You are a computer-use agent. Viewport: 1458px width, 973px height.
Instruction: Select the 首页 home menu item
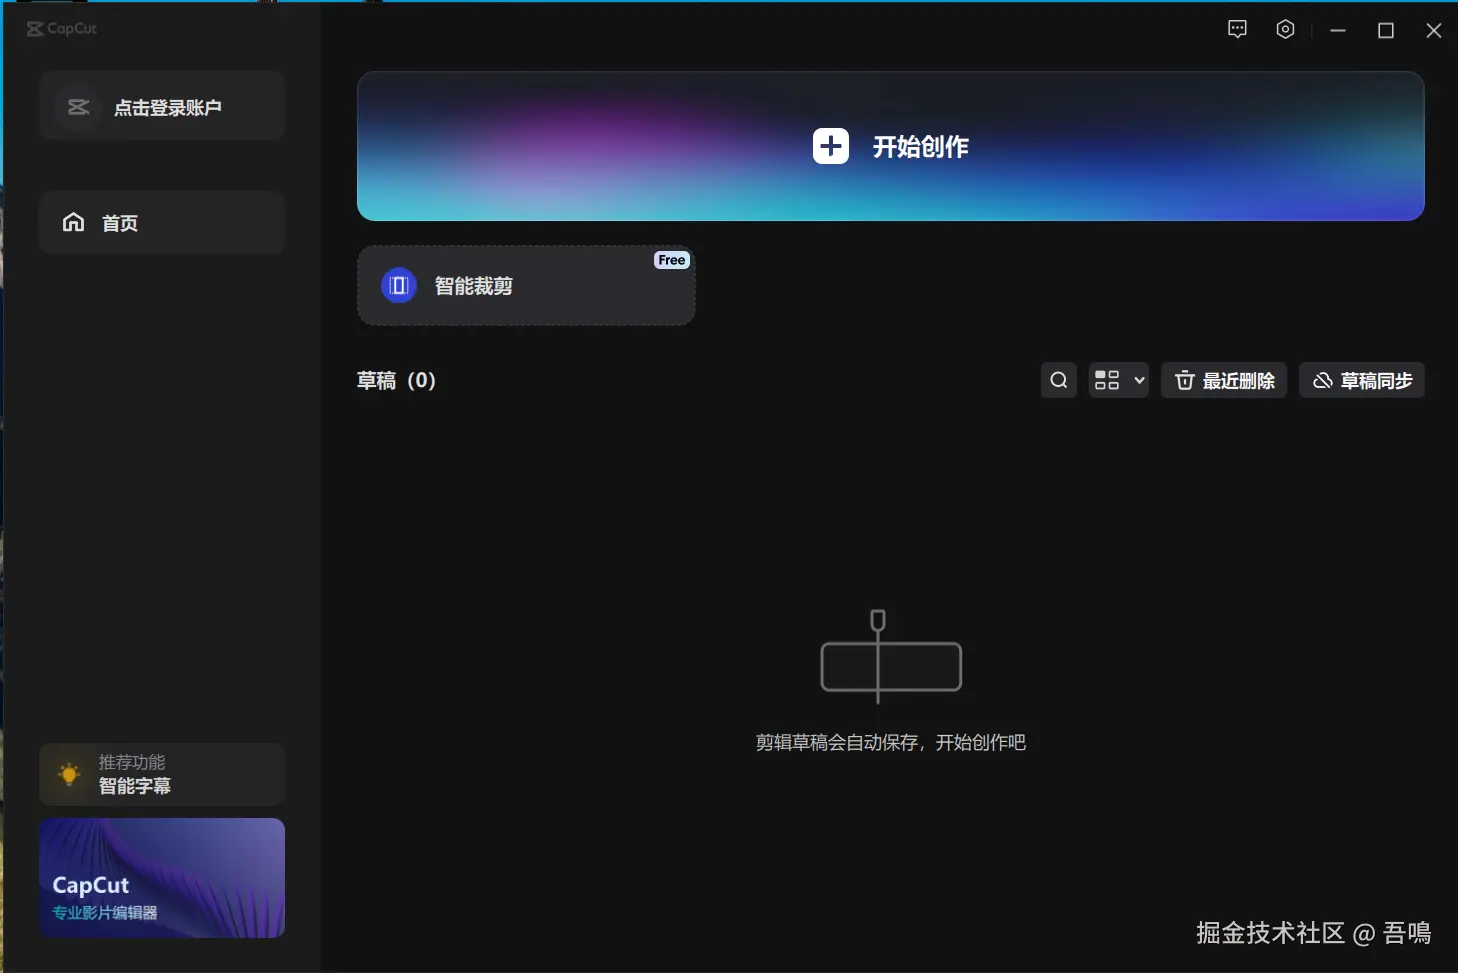pos(162,222)
